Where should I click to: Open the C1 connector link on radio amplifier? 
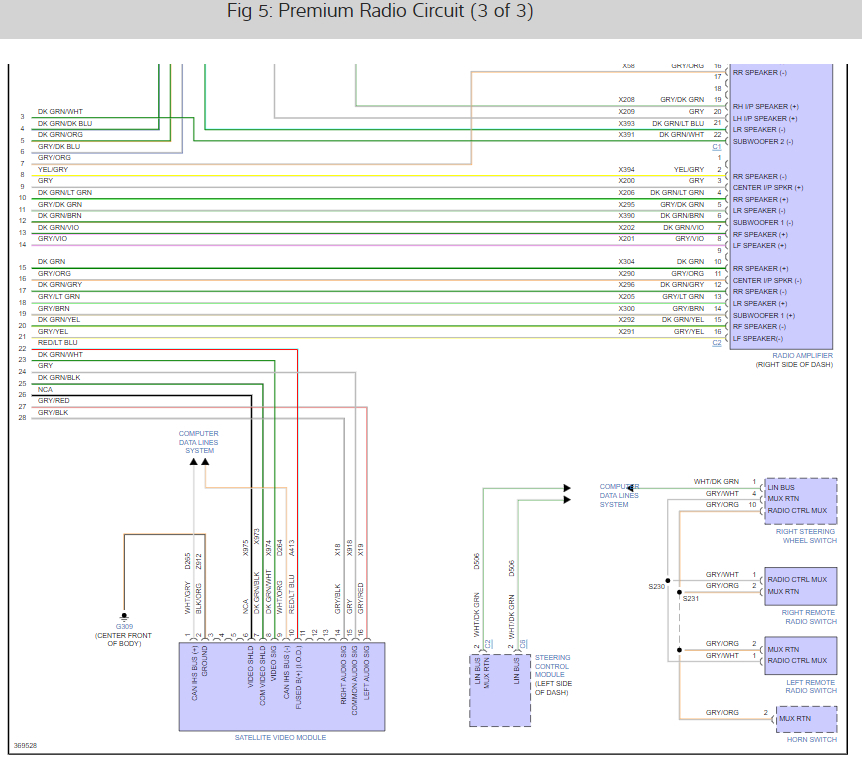click(x=716, y=147)
